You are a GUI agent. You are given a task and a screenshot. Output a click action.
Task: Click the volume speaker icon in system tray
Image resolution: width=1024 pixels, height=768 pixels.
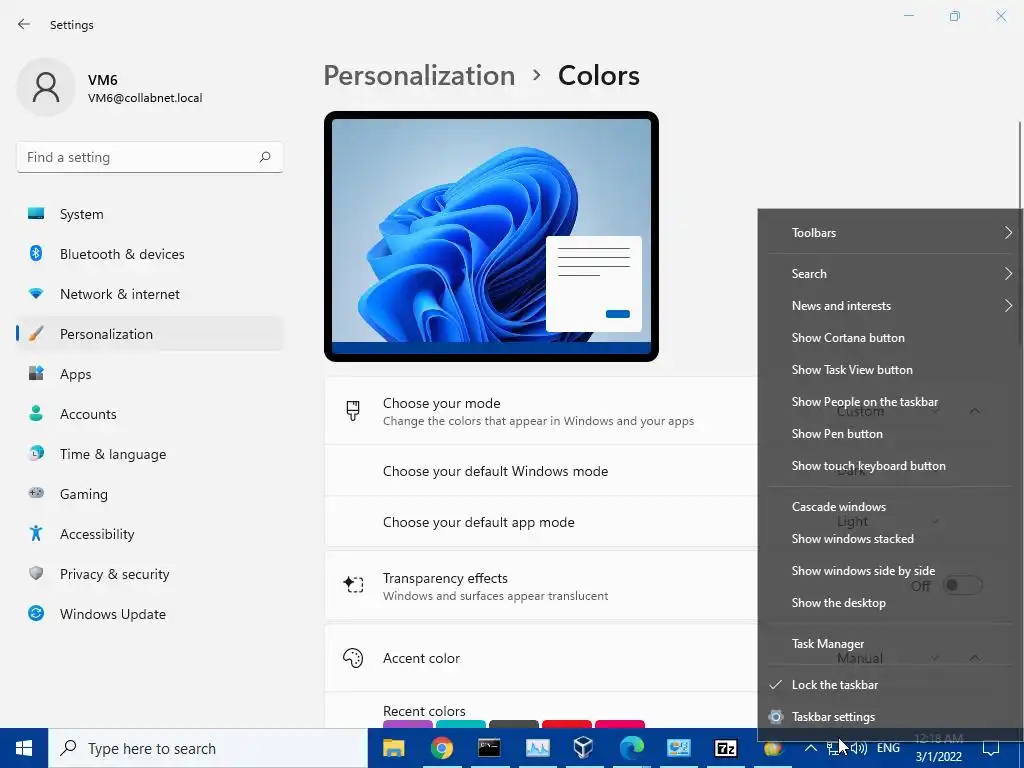[x=859, y=748]
